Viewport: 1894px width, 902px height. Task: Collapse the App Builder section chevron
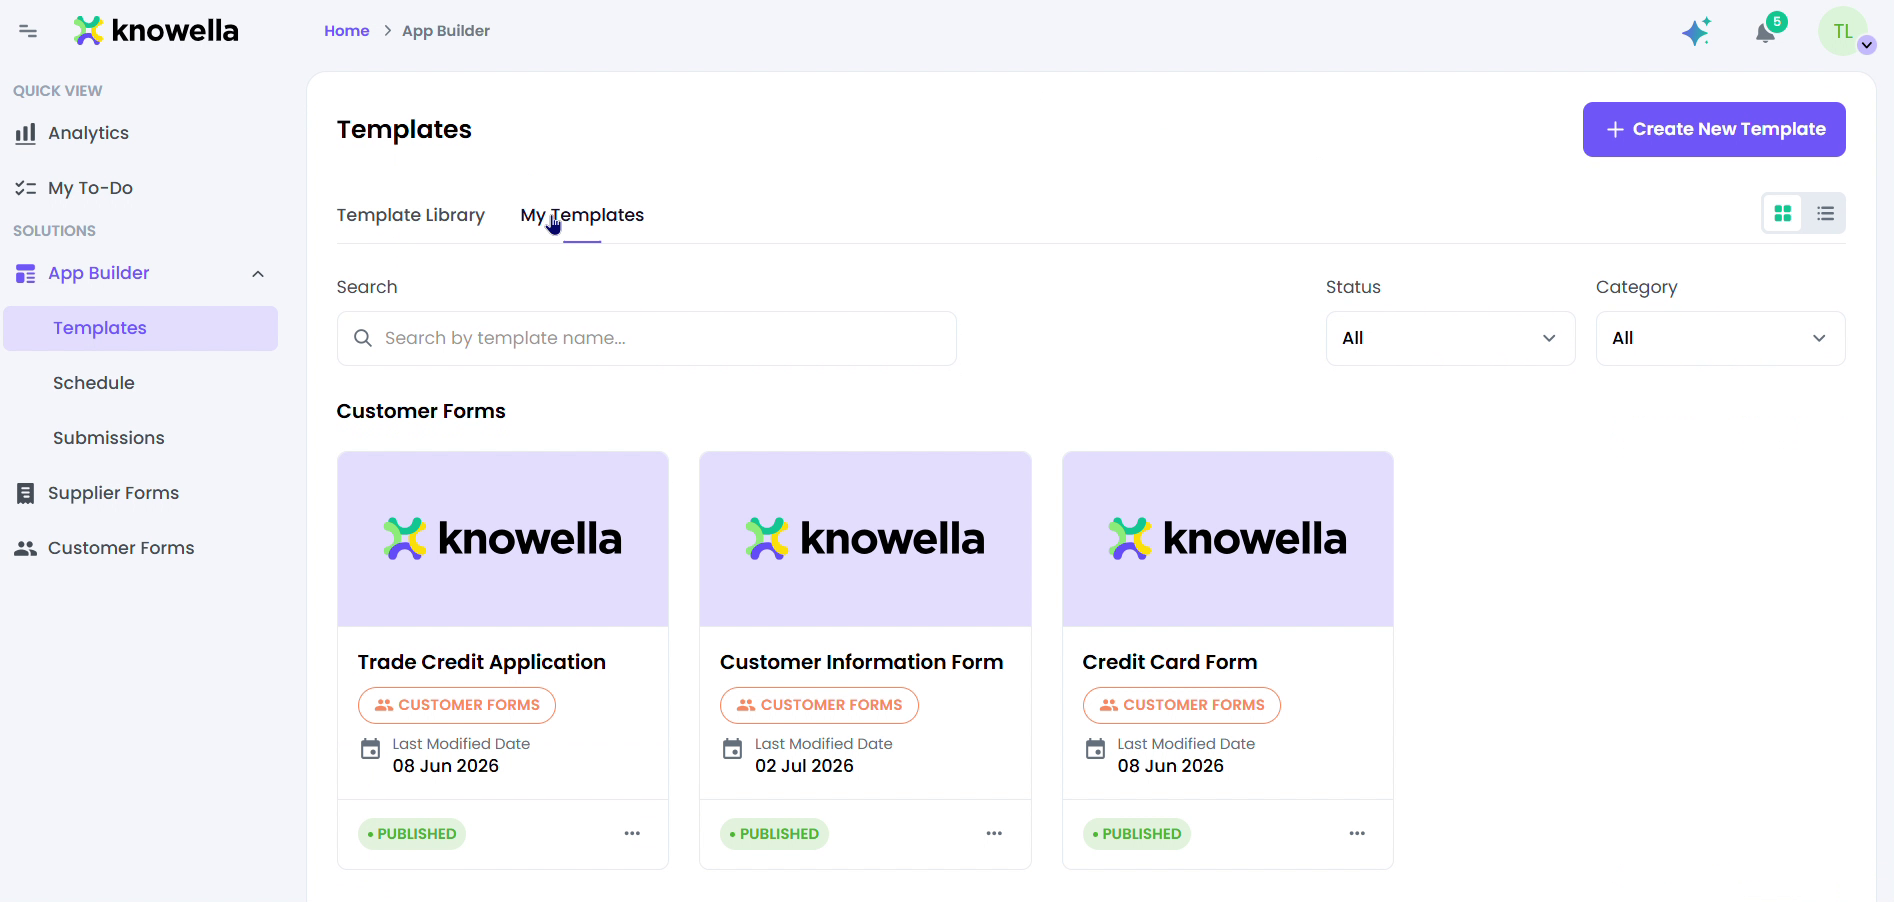pyautogui.click(x=258, y=274)
